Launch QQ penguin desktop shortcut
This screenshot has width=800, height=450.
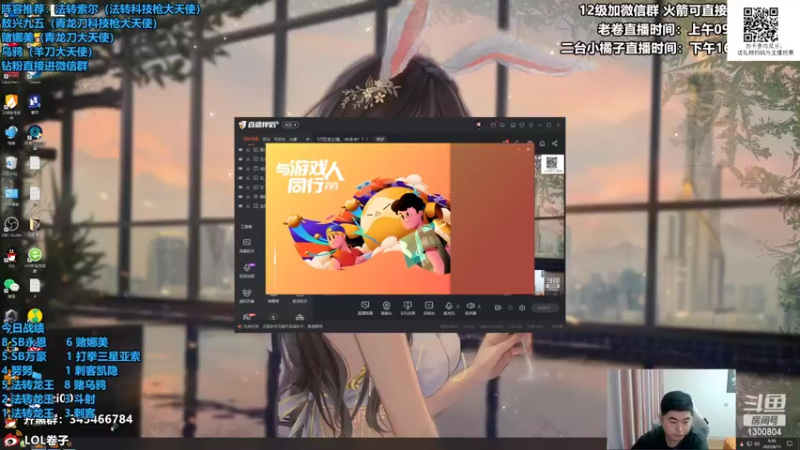click(11, 256)
